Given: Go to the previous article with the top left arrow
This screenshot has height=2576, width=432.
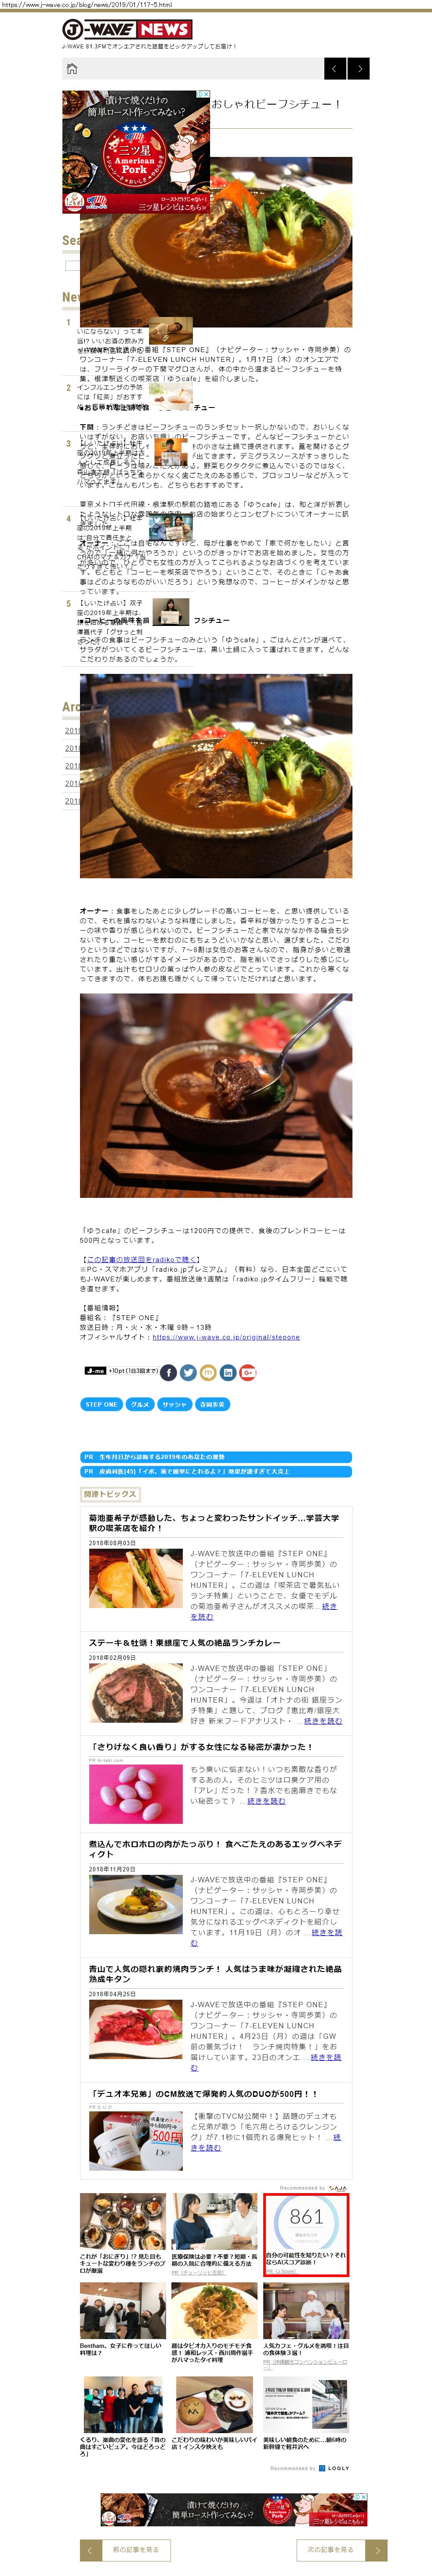Looking at the screenshot, I should click(x=335, y=68).
